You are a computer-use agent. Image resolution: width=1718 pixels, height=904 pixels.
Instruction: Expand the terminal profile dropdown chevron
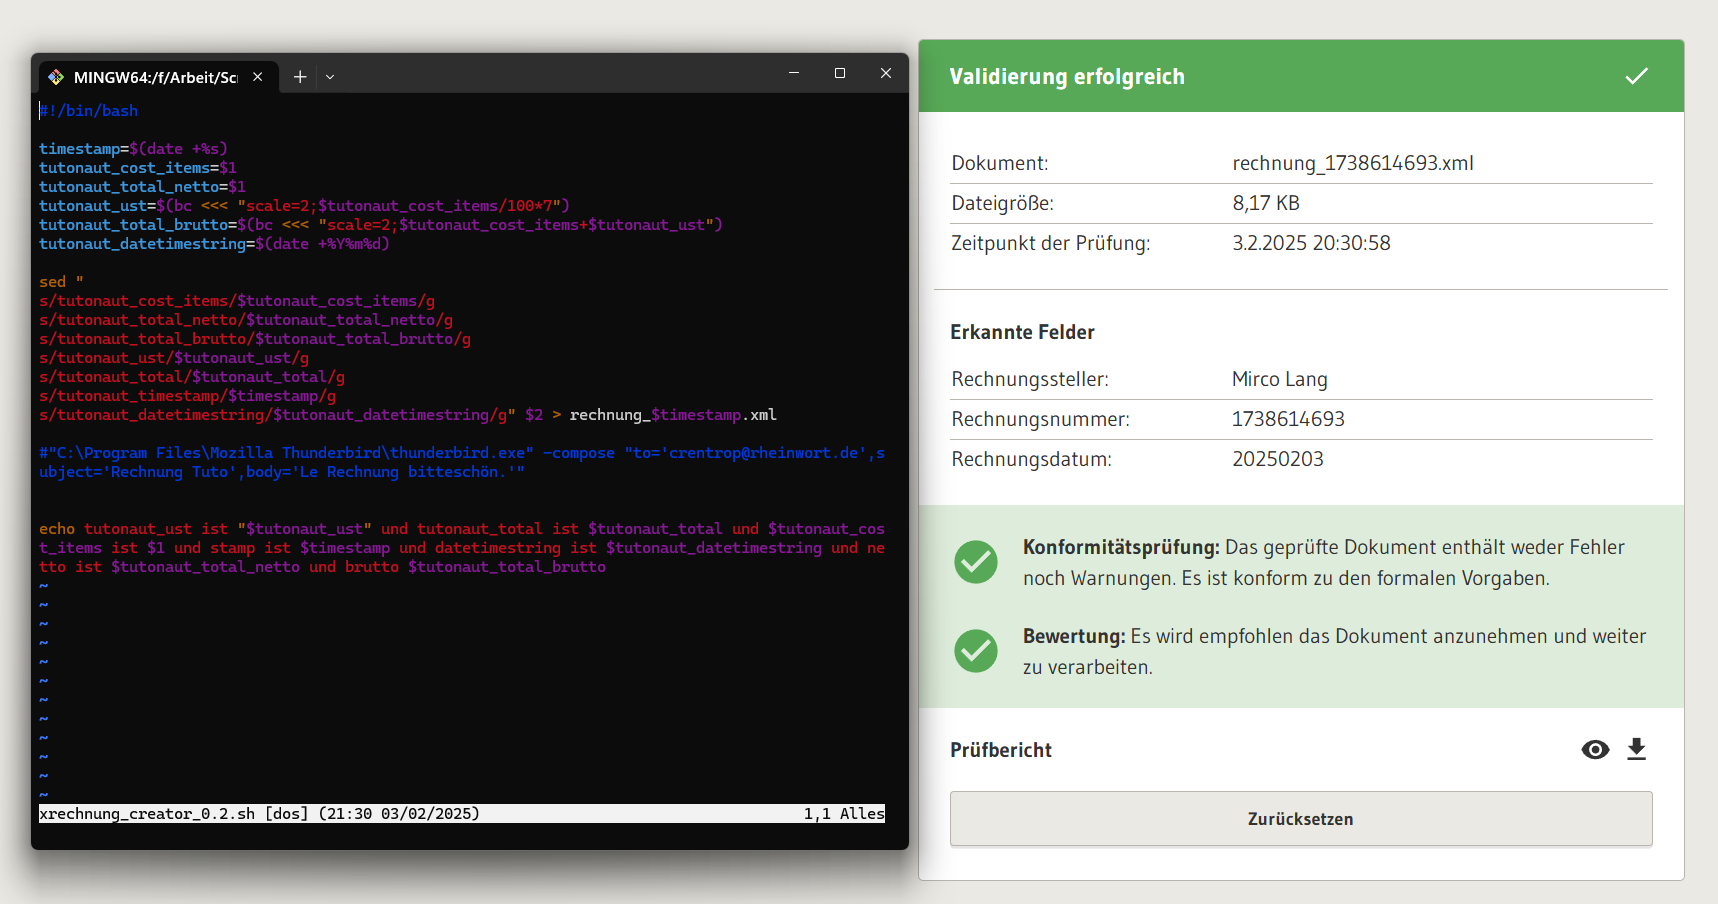pos(330,77)
